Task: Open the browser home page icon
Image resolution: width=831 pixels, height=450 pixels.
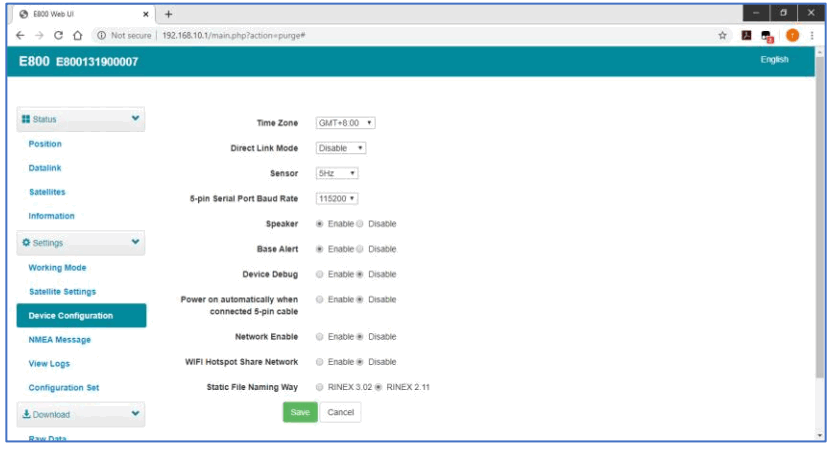Action: click(x=77, y=36)
